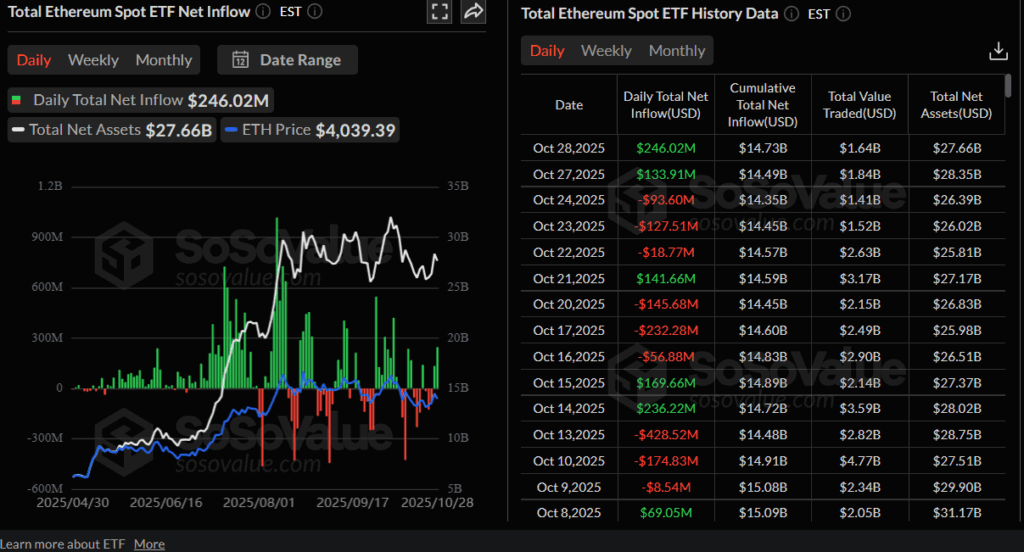
Task: Click info icon beside table EST label
Action: [x=843, y=14]
